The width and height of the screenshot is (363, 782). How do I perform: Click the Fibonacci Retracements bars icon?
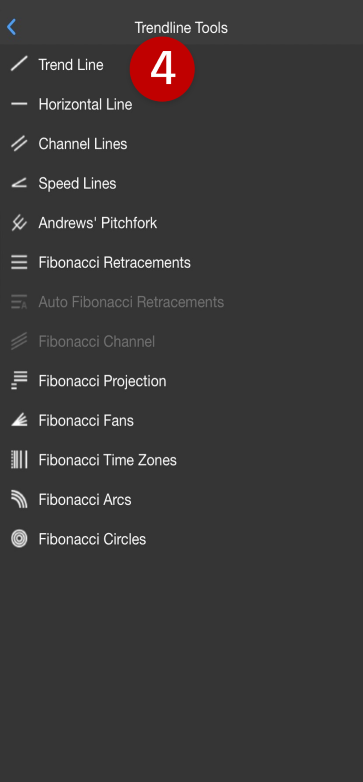click(x=19, y=262)
